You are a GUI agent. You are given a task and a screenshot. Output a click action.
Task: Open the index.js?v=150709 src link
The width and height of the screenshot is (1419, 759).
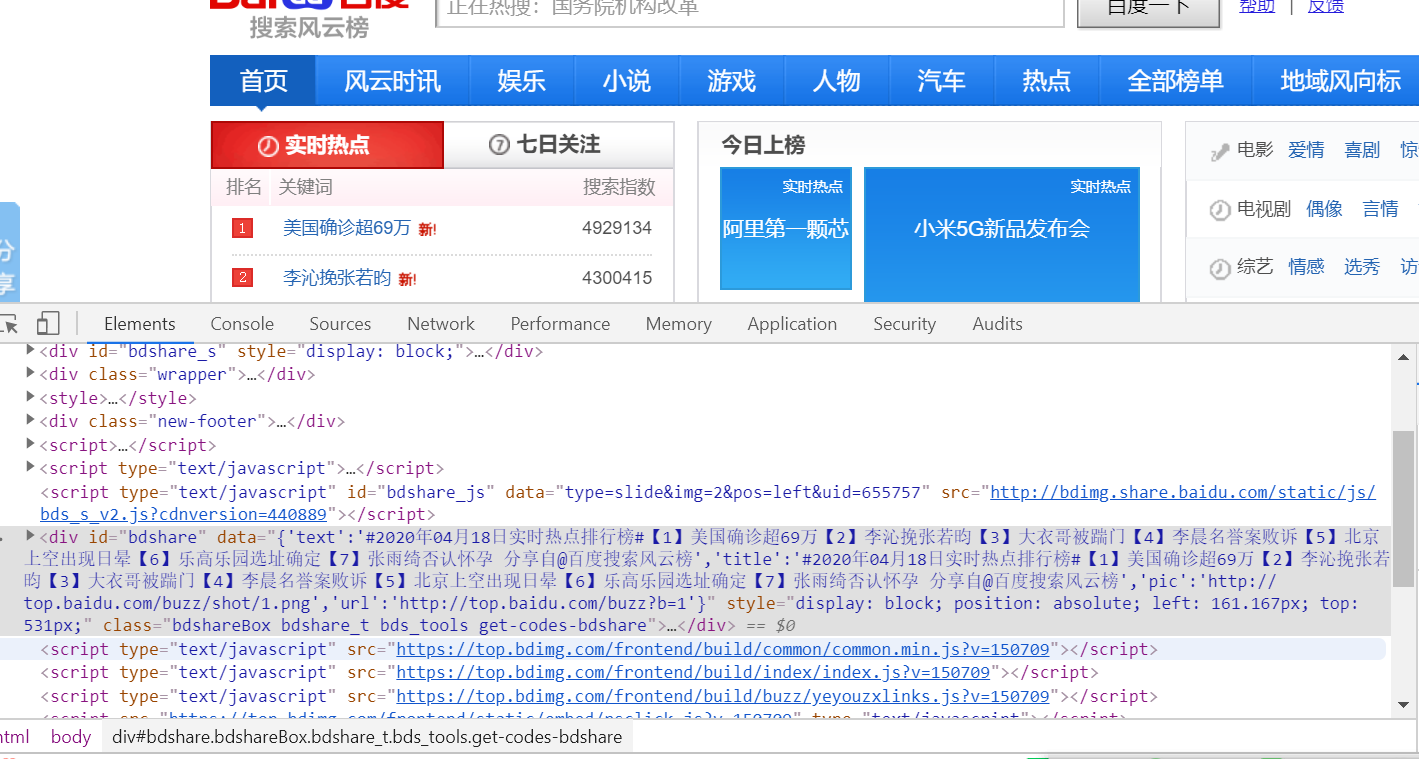[693, 673]
